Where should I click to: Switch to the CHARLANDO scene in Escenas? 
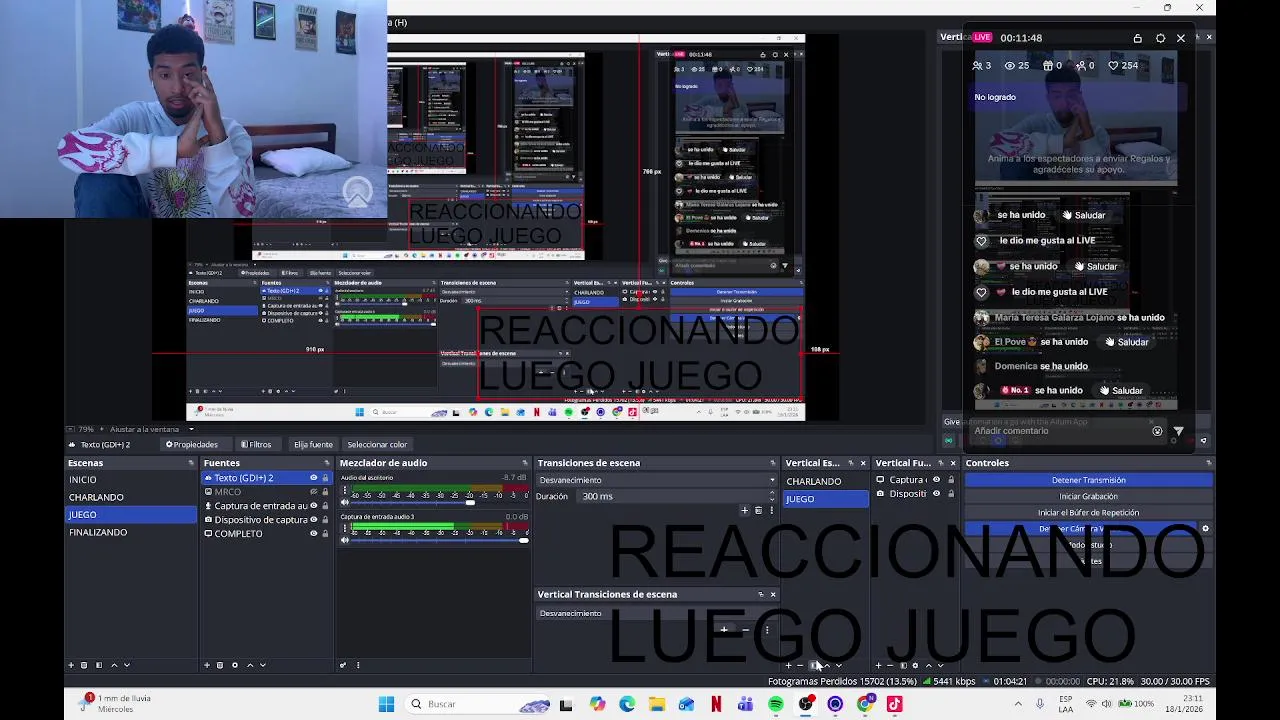[131, 497]
